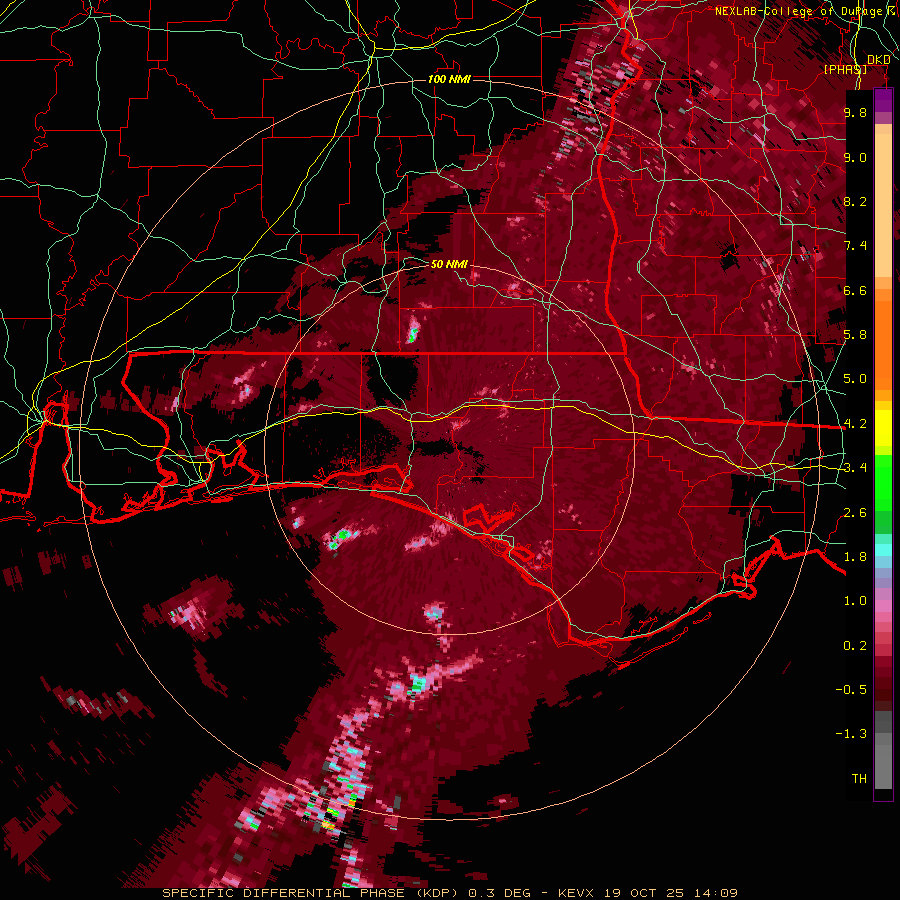Select the 1.0 scale value
This screenshot has width=900, height=900.
(855, 601)
